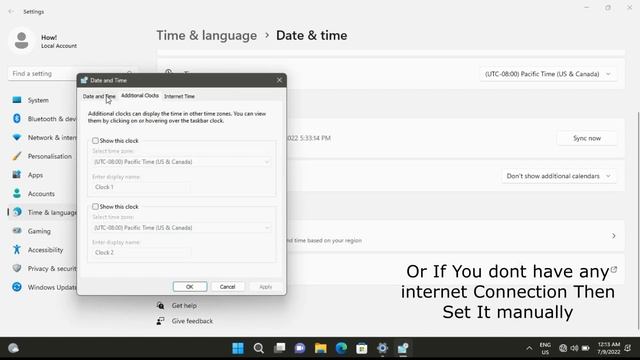Click the Get help icon
Viewport: 640px width, 360px height.
point(160,305)
